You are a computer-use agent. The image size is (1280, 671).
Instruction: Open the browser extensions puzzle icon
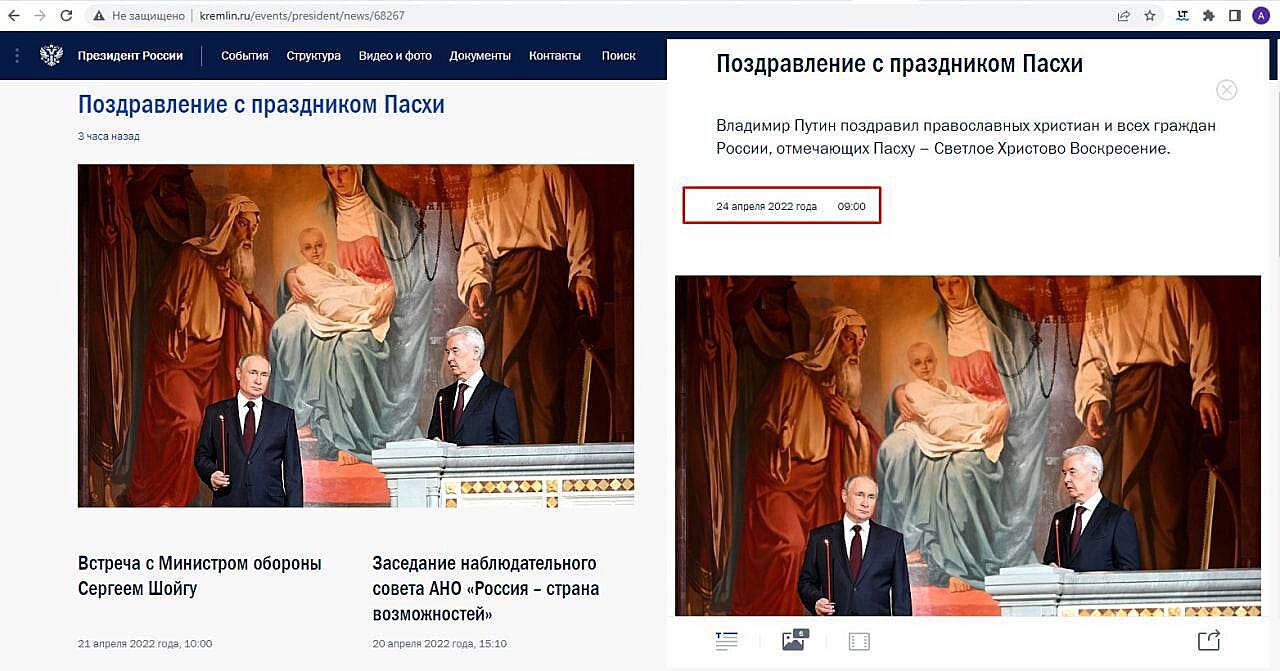(1208, 16)
